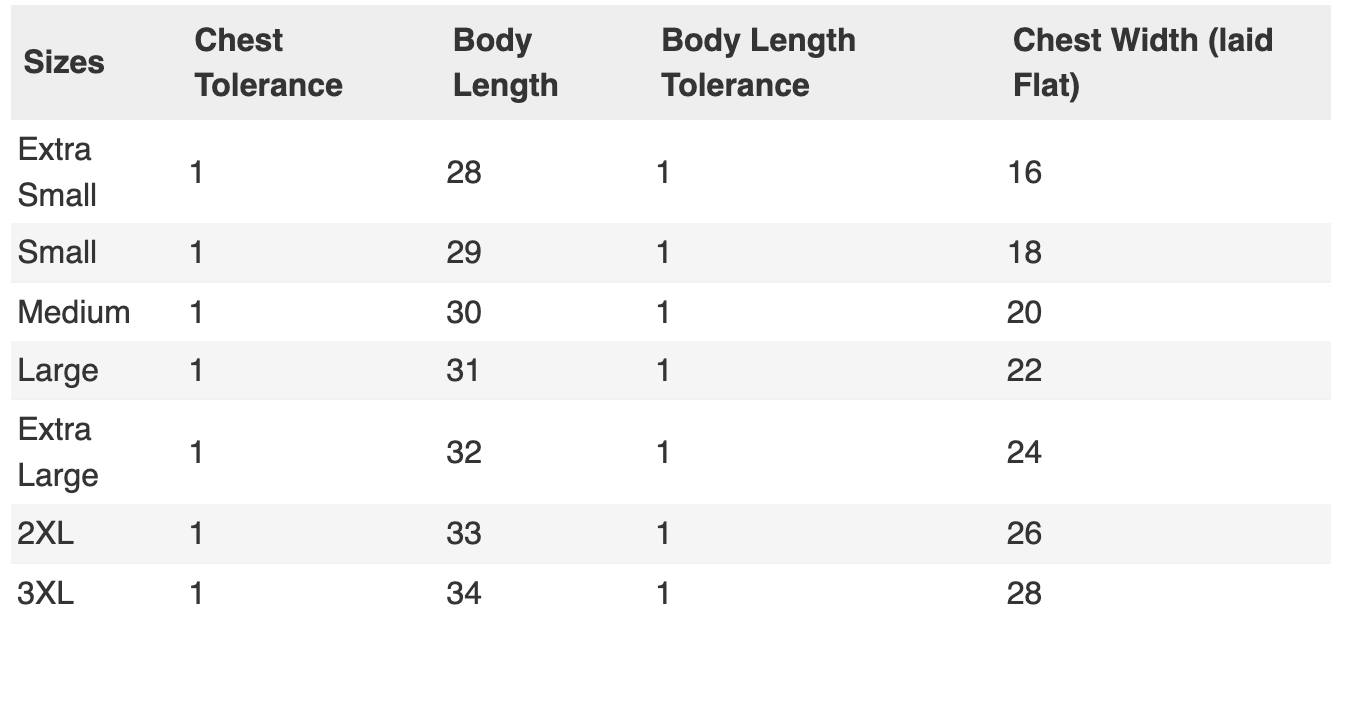The height and width of the screenshot is (704, 1358).
Task: Click the Body Length column header
Action: pyautogui.click(x=505, y=62)
